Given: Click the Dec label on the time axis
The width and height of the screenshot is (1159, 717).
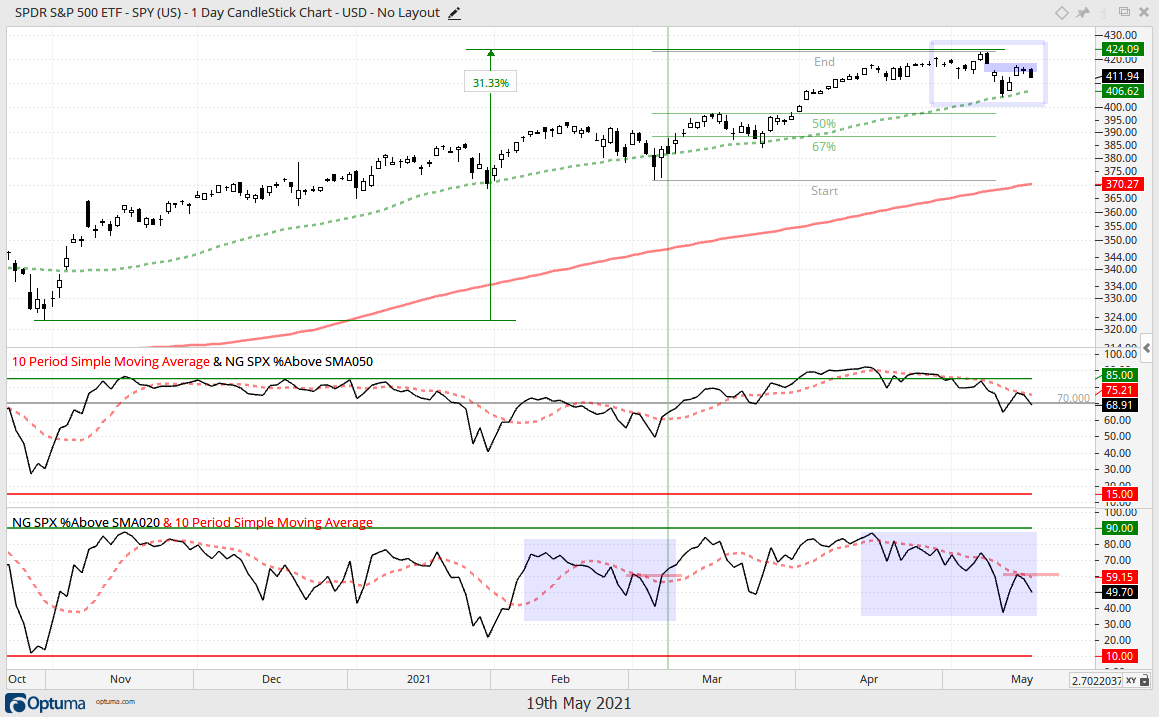Looking at the screenshot, I should pos(271,679).
